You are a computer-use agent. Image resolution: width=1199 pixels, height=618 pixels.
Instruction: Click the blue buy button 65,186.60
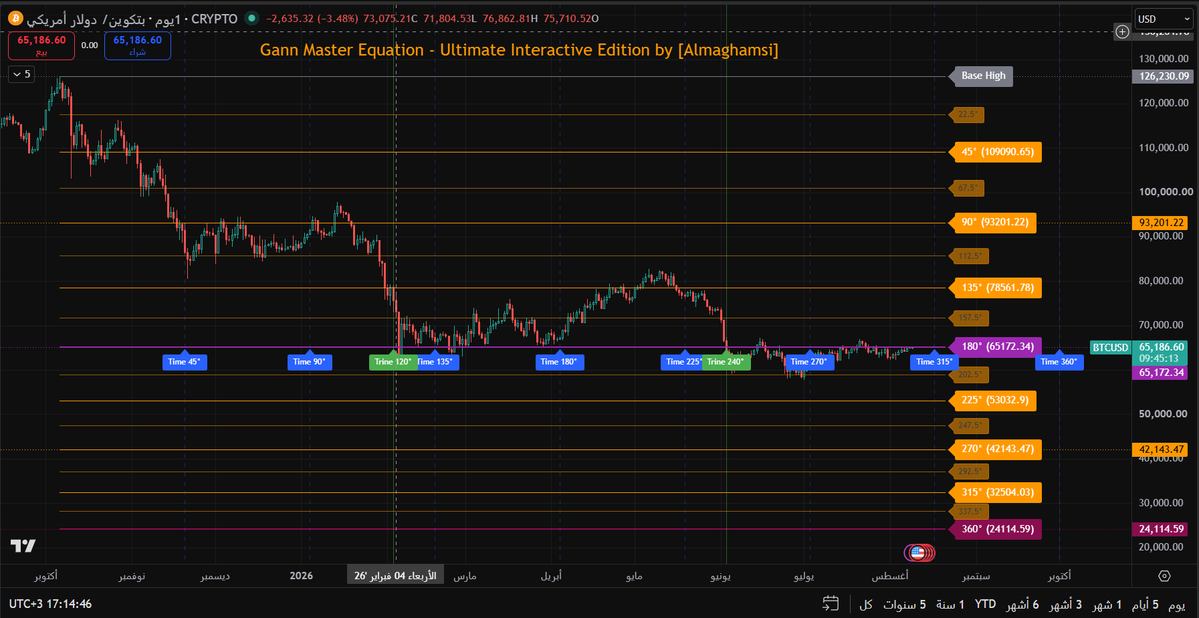coord(138,45)
